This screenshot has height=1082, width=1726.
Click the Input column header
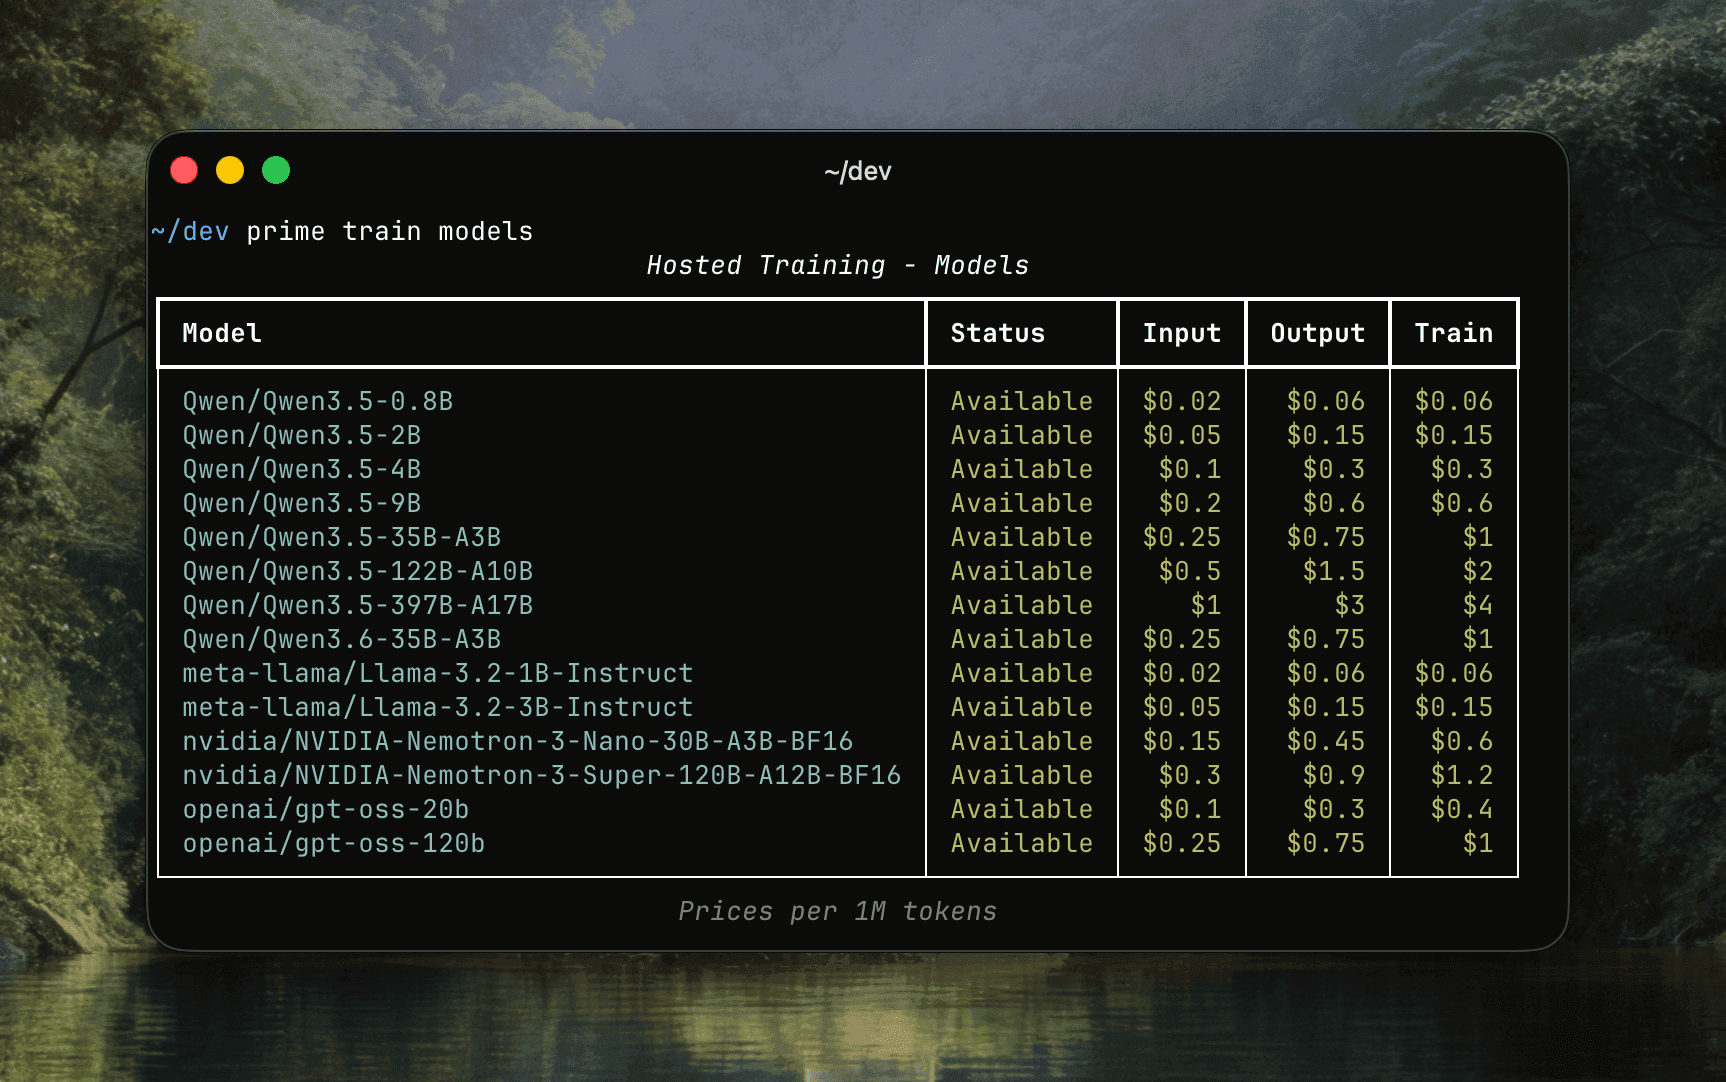(x=1182, y=334)
